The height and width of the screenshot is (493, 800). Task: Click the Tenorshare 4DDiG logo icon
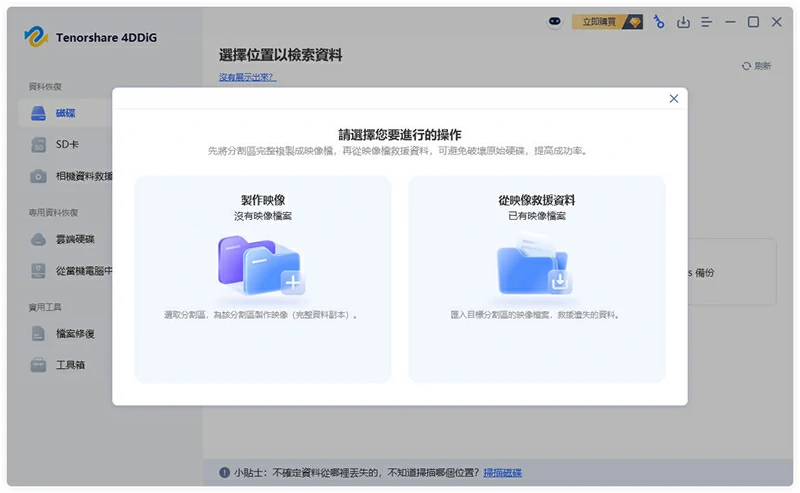point(36,37)
